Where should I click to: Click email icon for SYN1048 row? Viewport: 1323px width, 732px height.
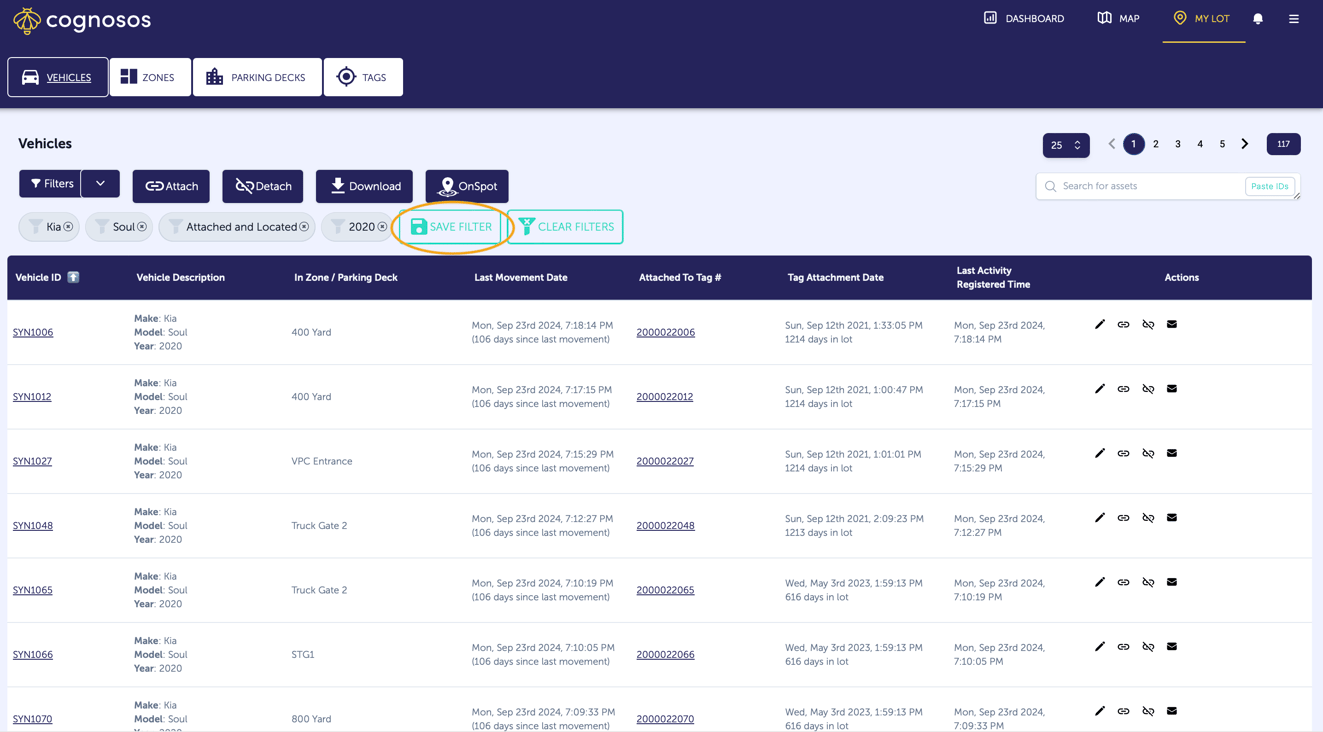tap(1172, 518)
